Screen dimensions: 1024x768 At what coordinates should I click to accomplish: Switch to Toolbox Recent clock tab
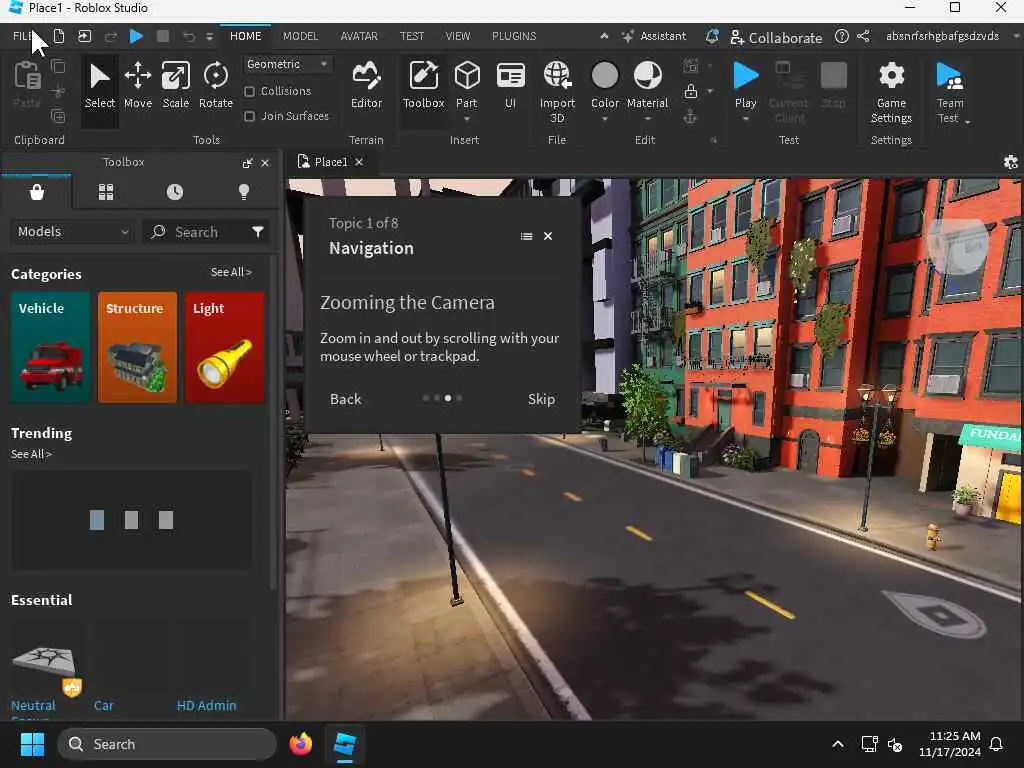pos(174,192)
